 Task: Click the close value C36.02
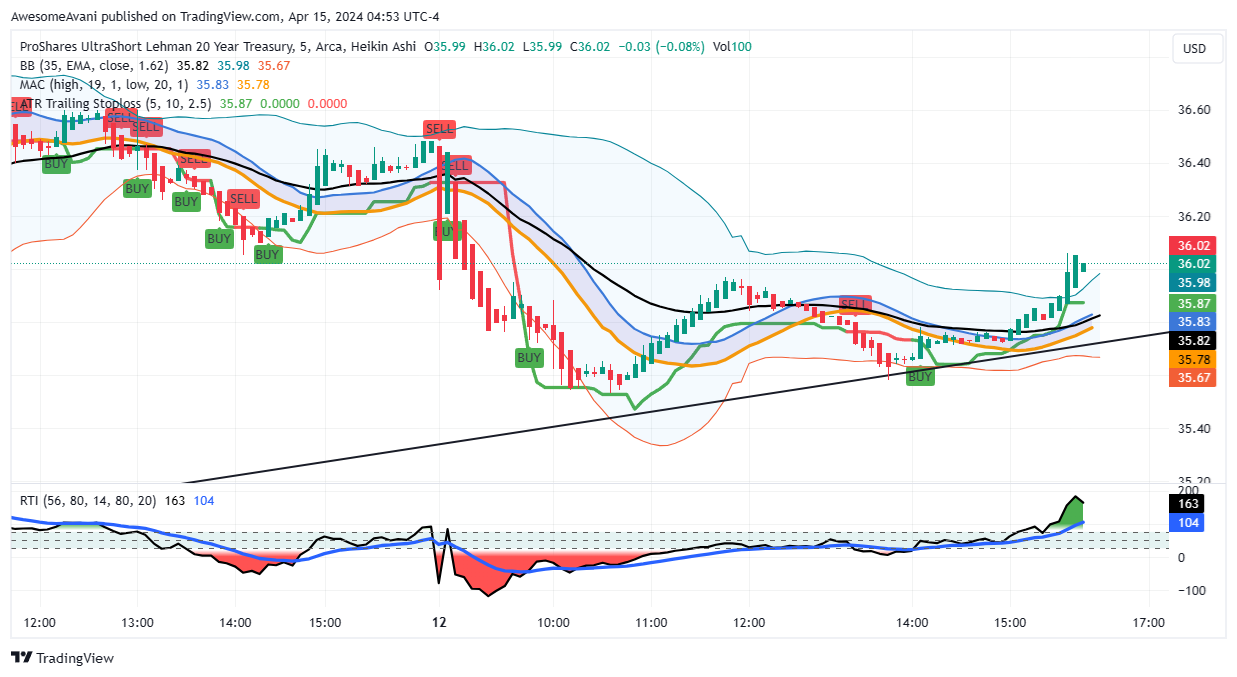pos(592,47)
